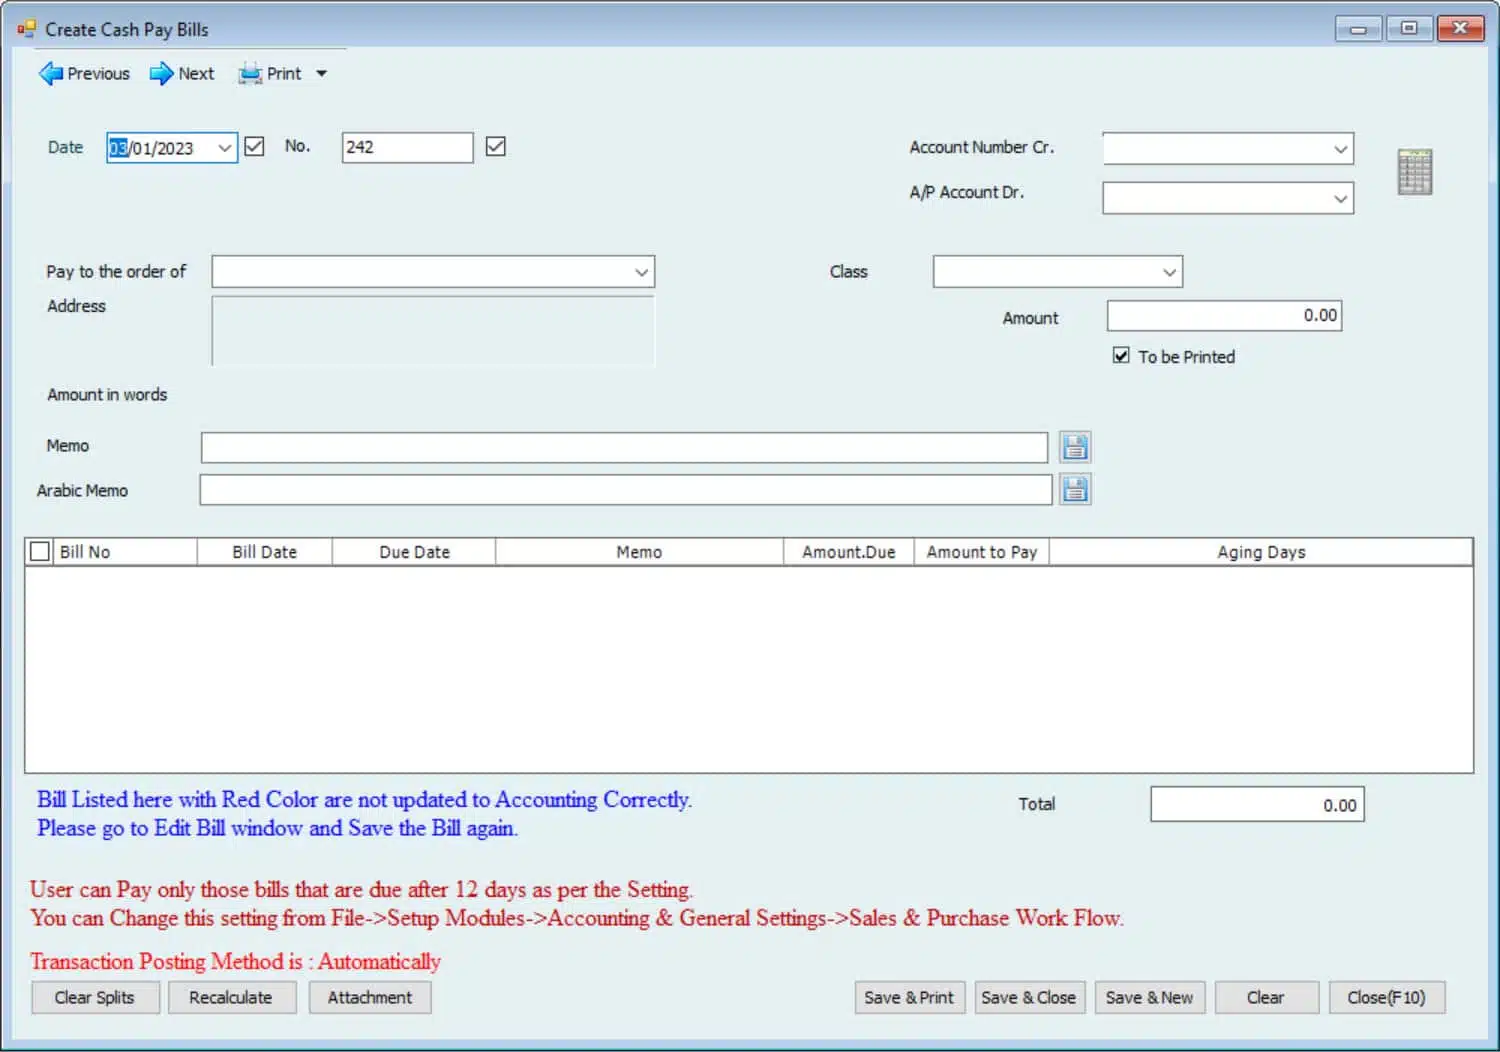
Task: Check the select-all box in Bill No header
Action: coord(40,551)
